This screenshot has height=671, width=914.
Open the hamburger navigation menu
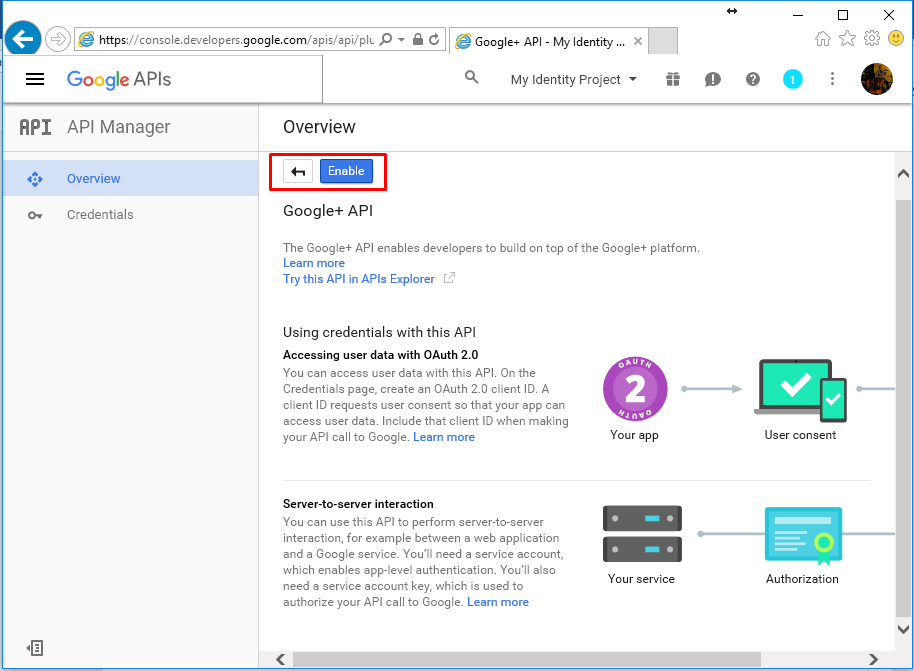point(35,79)
